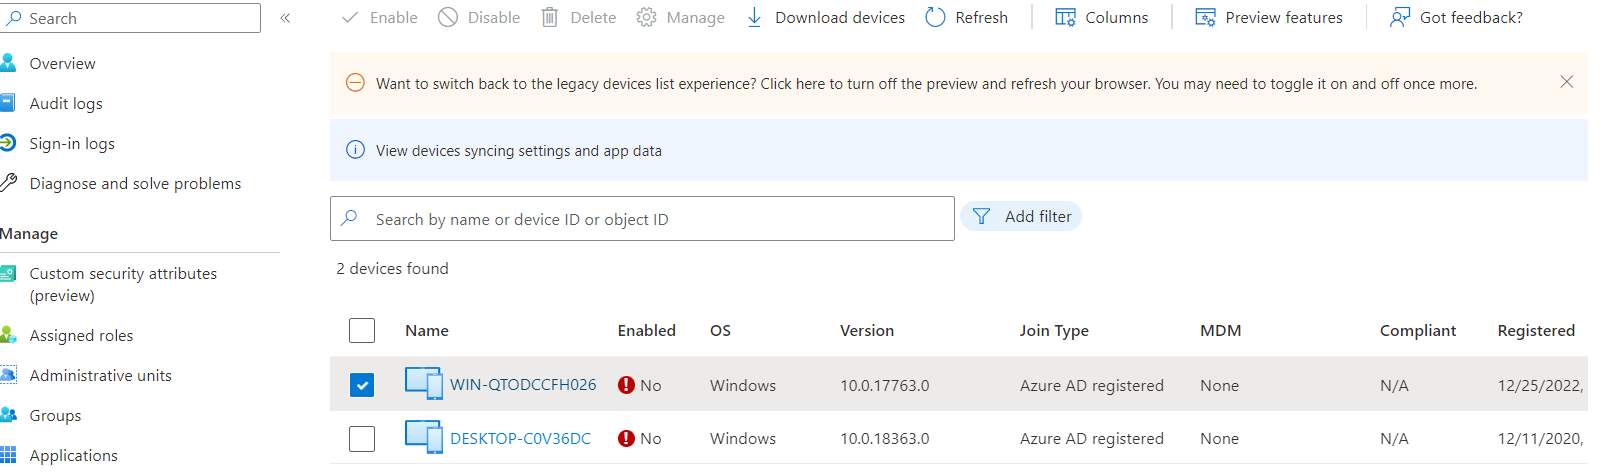This screenshot has height=474, width=1612.
Task: Click the Groups people icon
Action: click(8, 414)
